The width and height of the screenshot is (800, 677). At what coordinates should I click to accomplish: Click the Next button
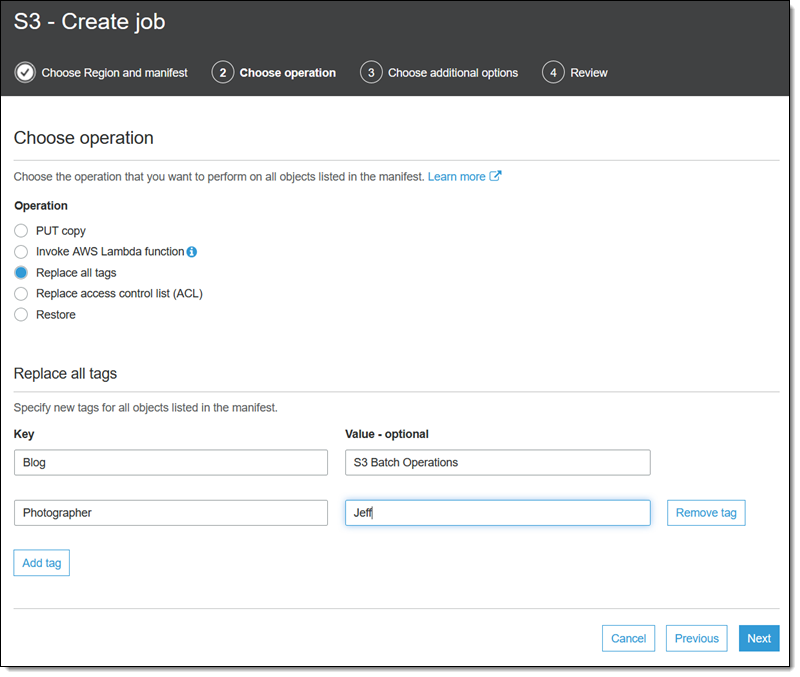[x=758, y=639]
